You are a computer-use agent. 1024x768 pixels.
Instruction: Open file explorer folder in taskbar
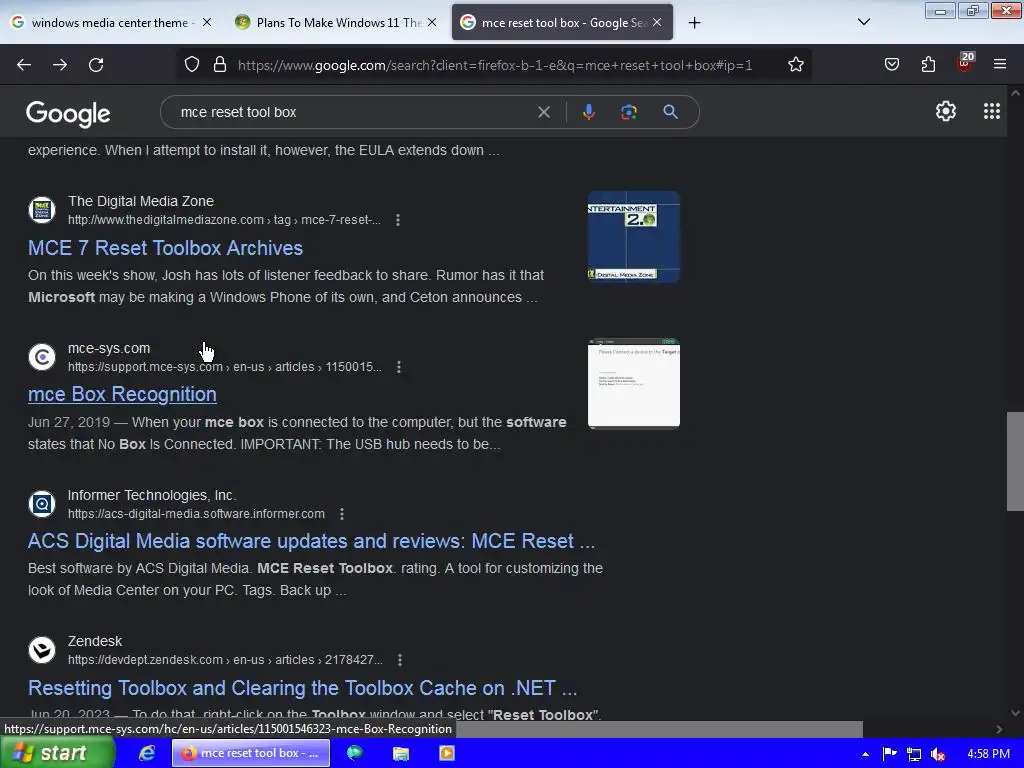400,753
